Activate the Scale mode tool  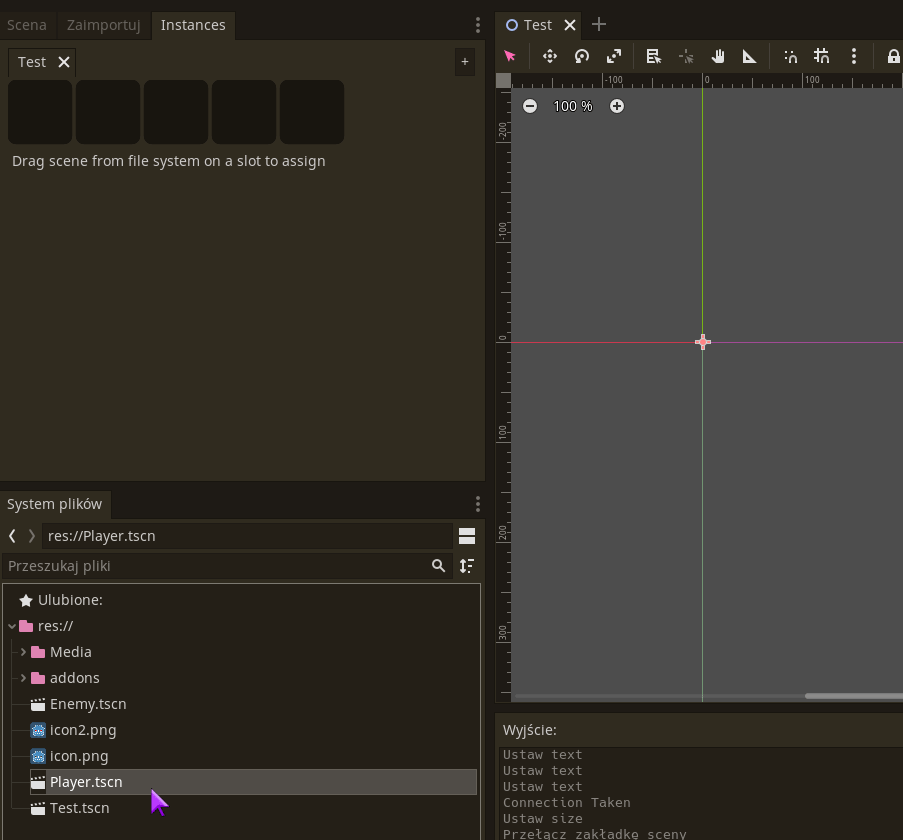(x=614, y=56)
